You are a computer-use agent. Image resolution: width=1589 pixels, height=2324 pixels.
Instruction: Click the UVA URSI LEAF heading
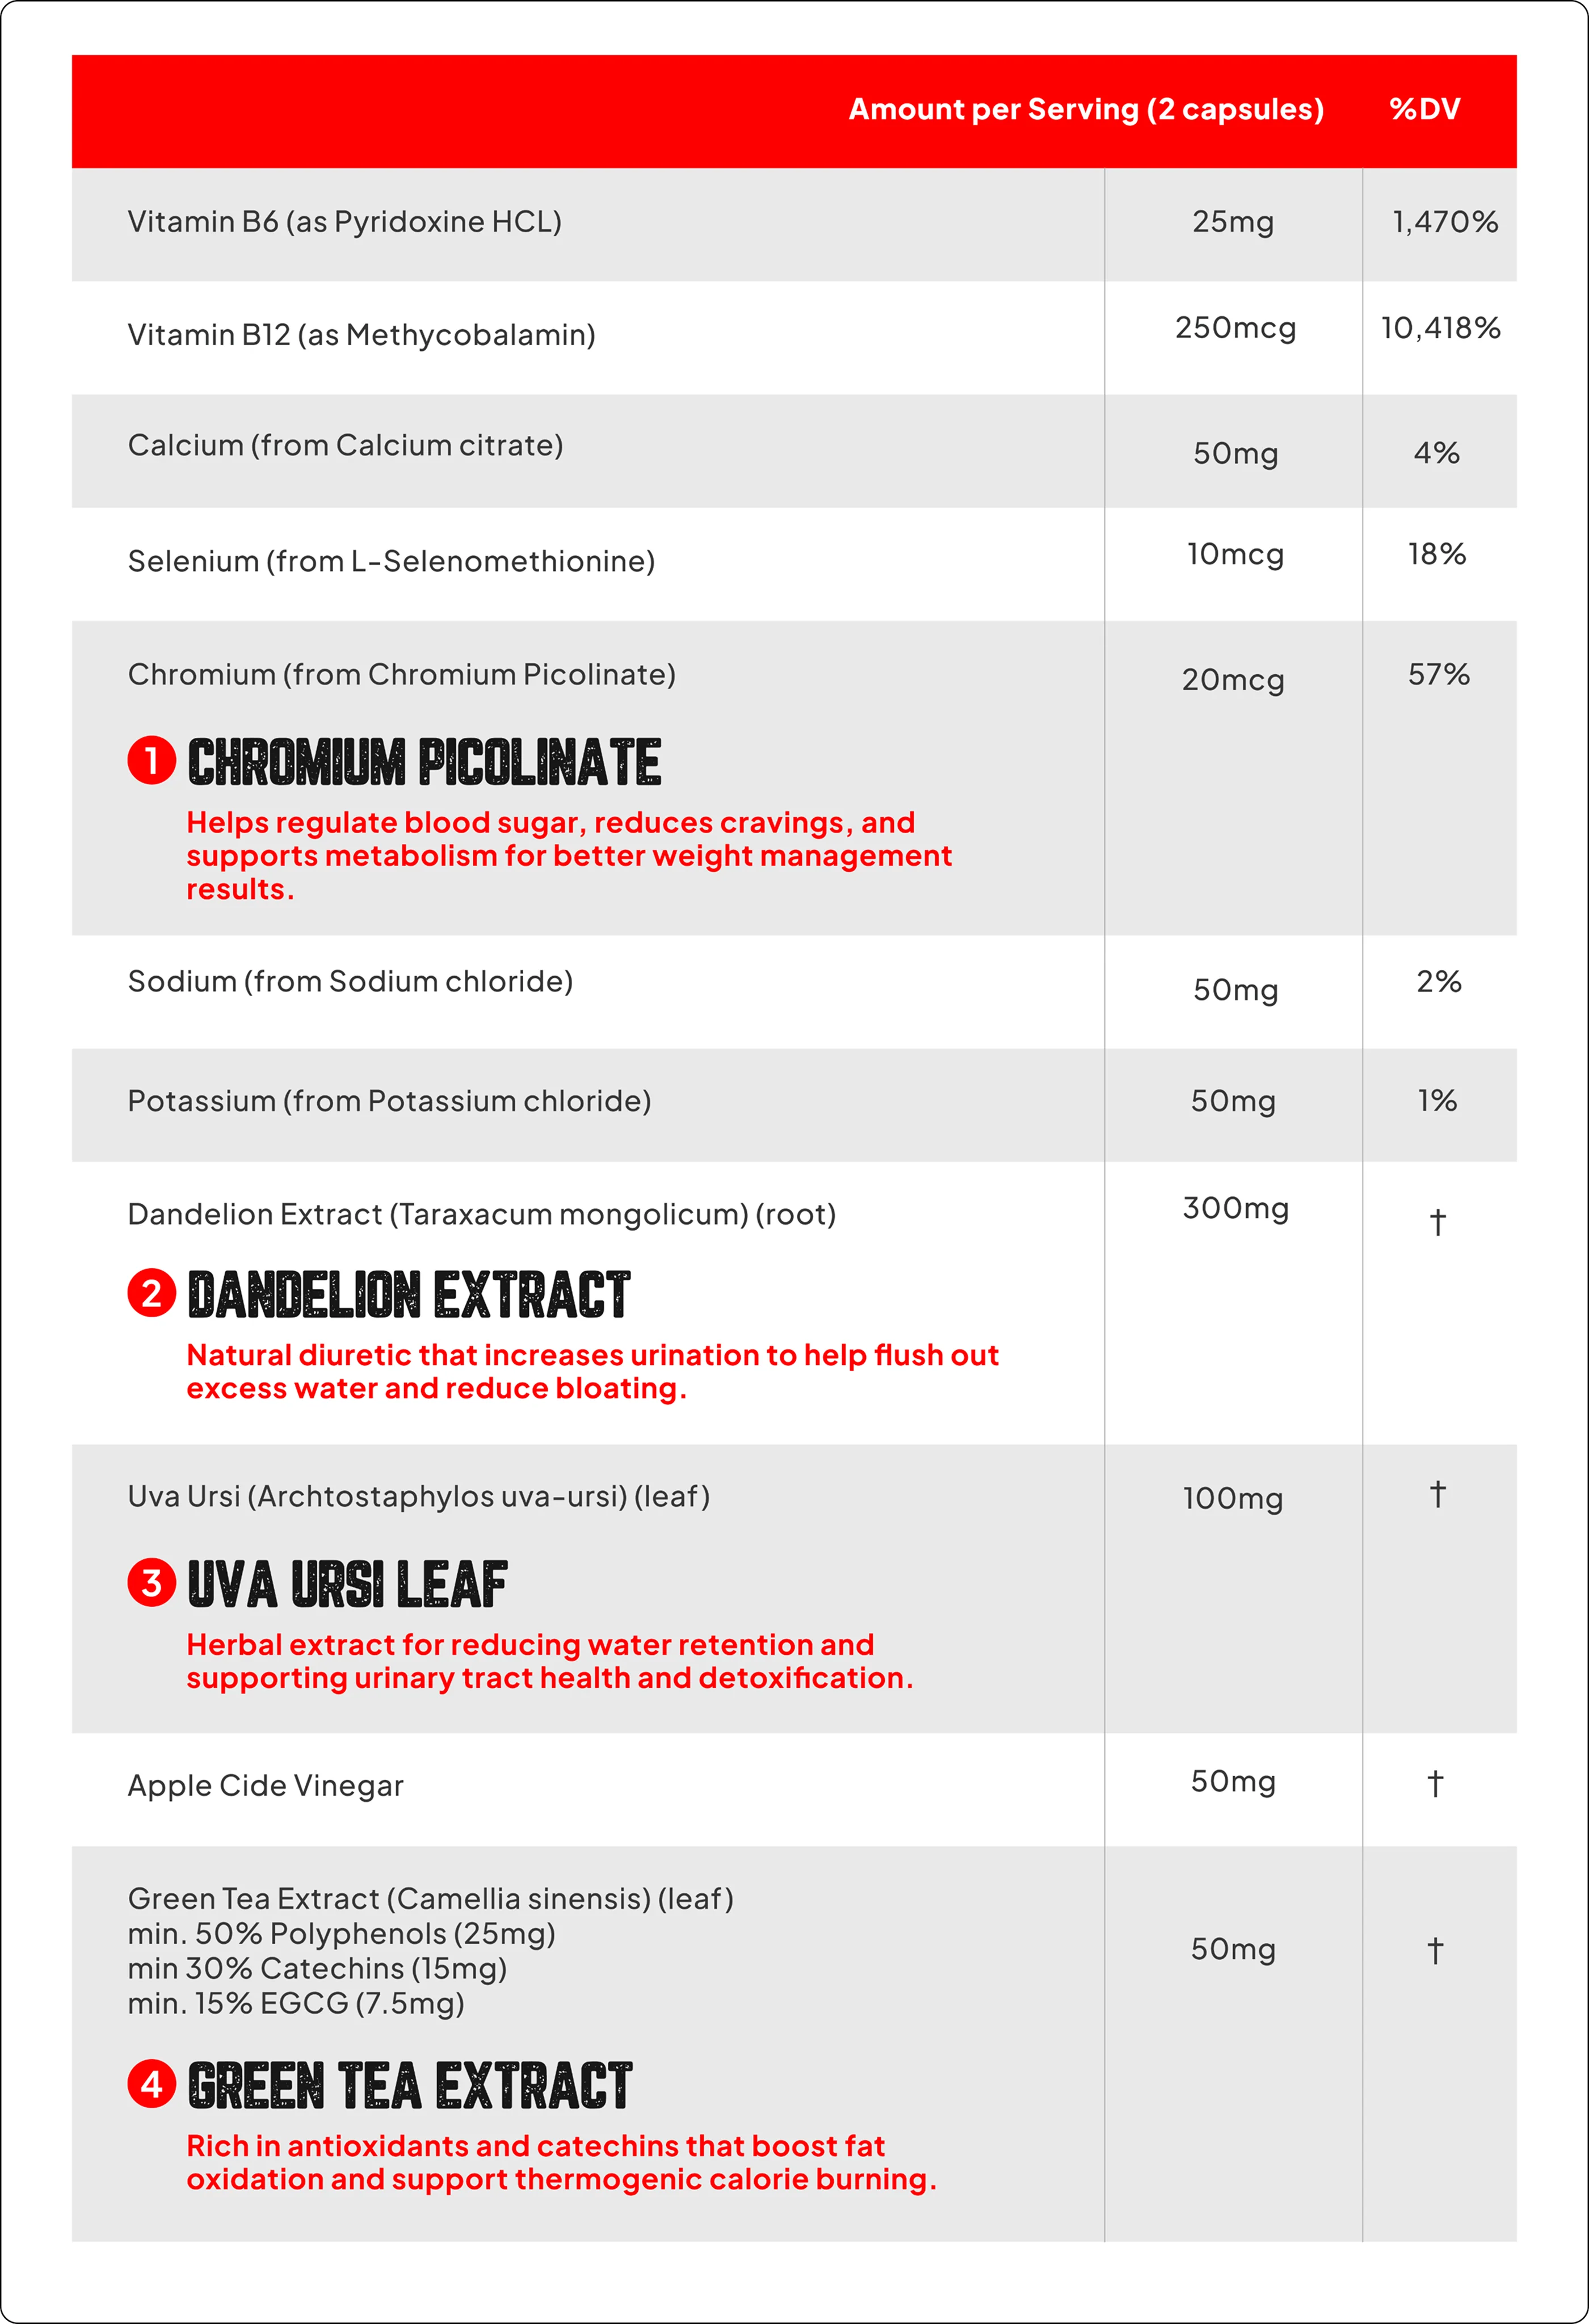(347, 1584)
